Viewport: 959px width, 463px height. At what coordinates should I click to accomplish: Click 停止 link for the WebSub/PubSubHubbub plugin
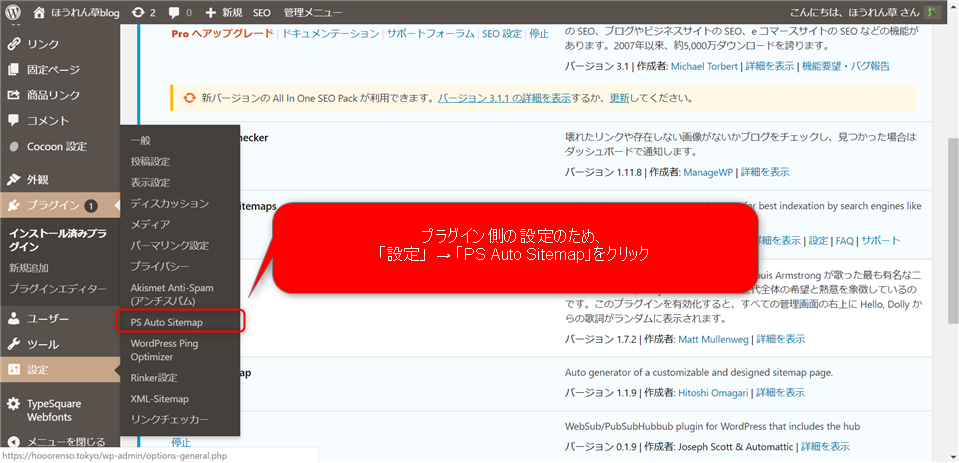[181, 443]
